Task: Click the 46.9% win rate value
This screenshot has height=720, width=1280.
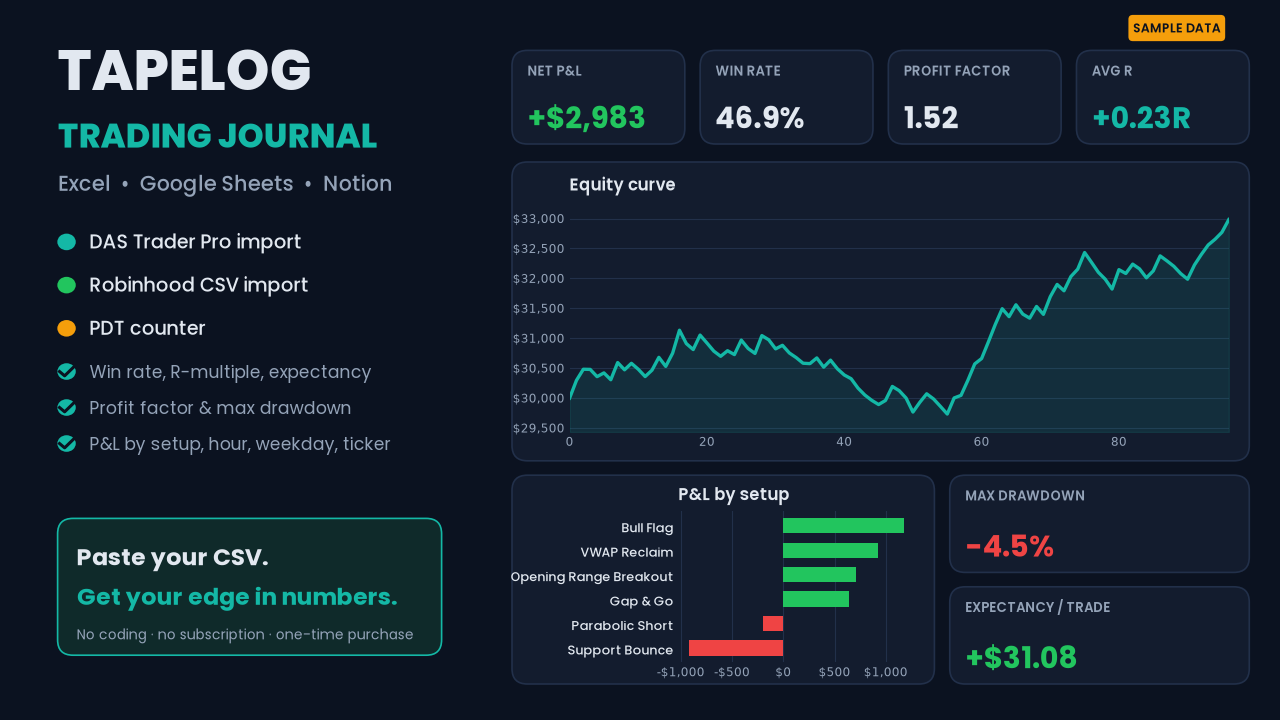Action: [760, 118]
